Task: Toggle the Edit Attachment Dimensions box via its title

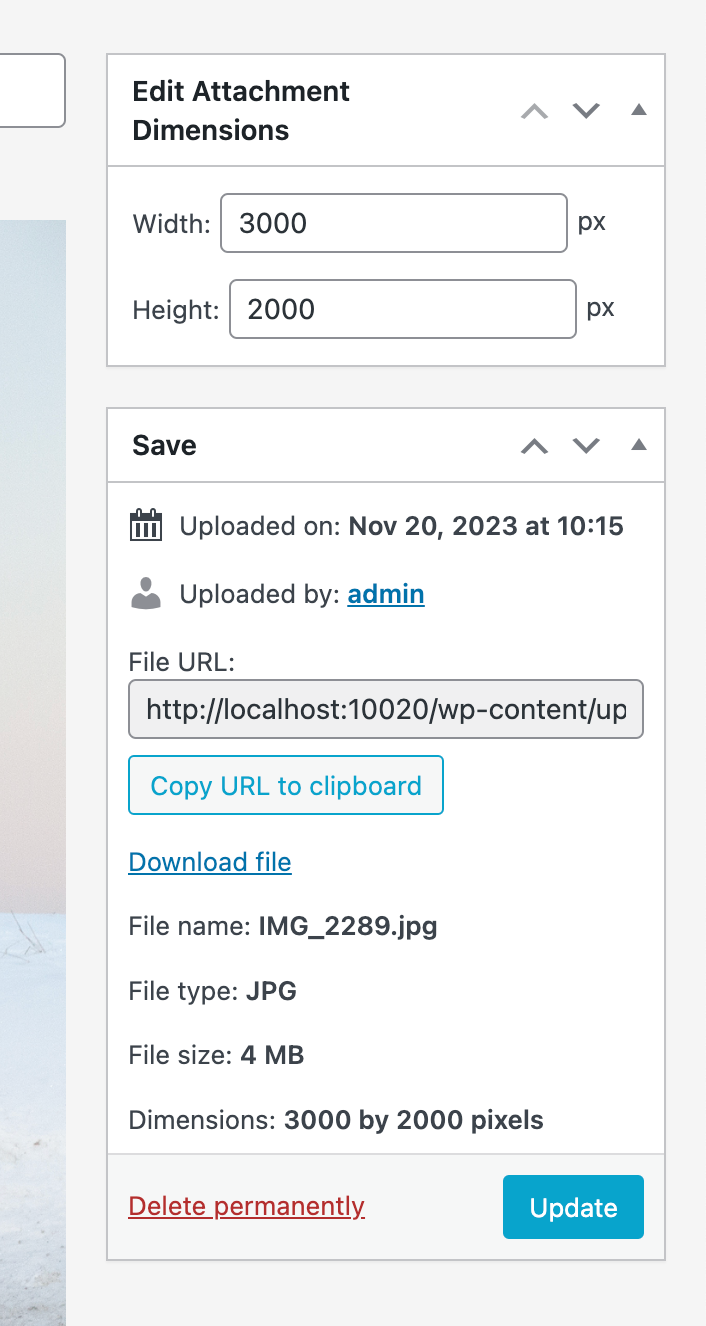Action: [240, 110]
